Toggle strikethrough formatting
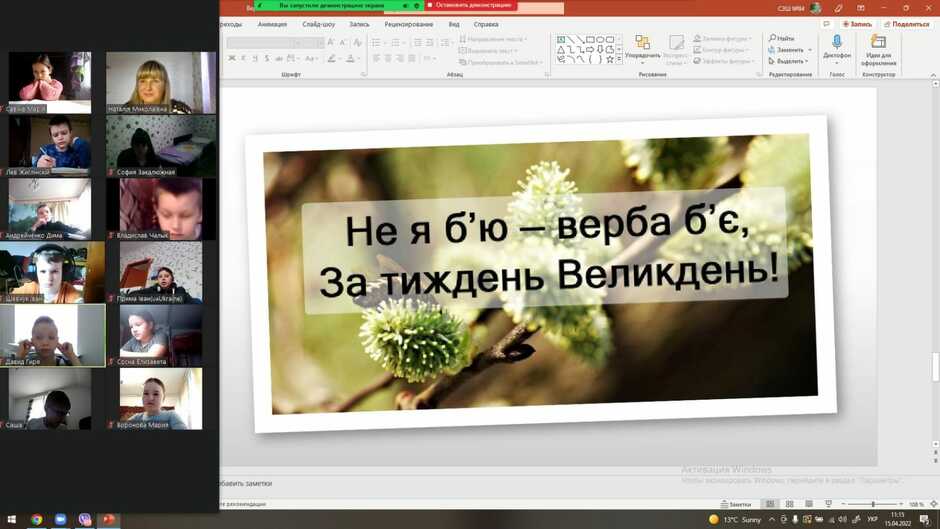 pos(279,58)
